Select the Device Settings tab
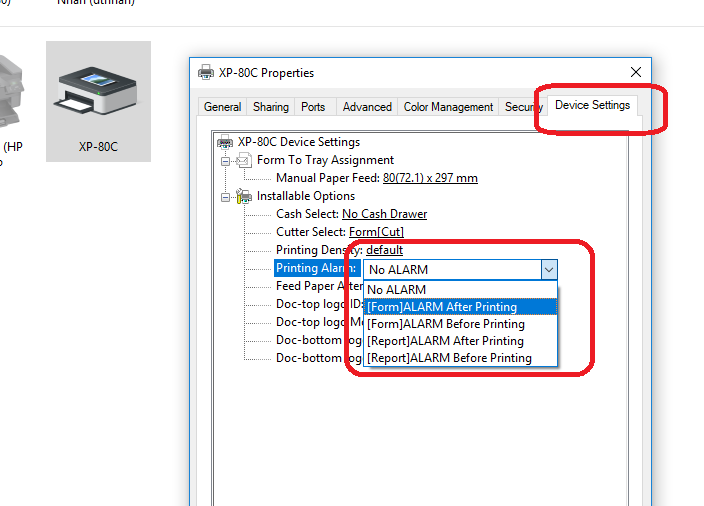 (x=592, y=105)
